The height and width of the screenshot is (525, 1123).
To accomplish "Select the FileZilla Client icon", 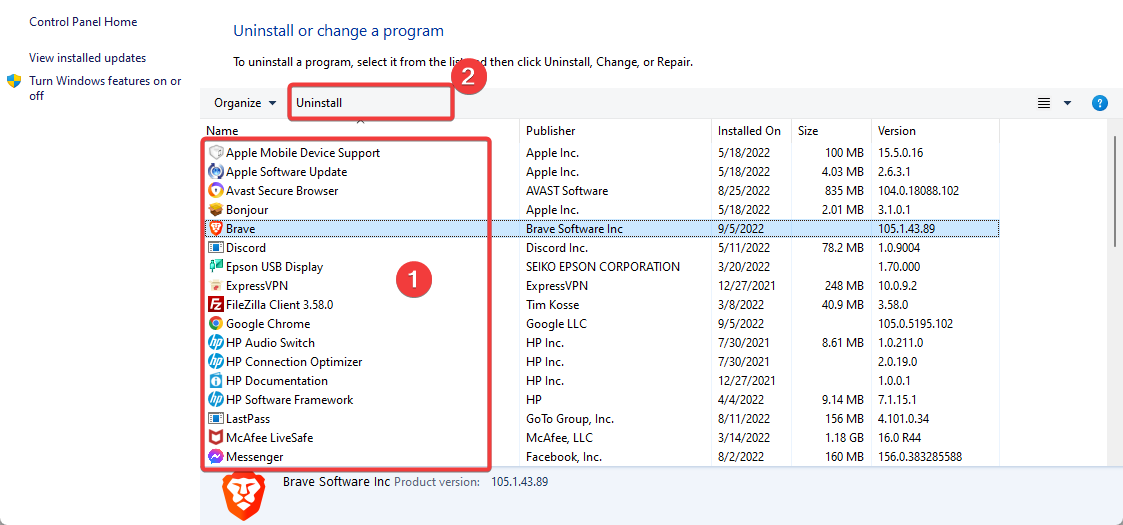I will 215,305.
